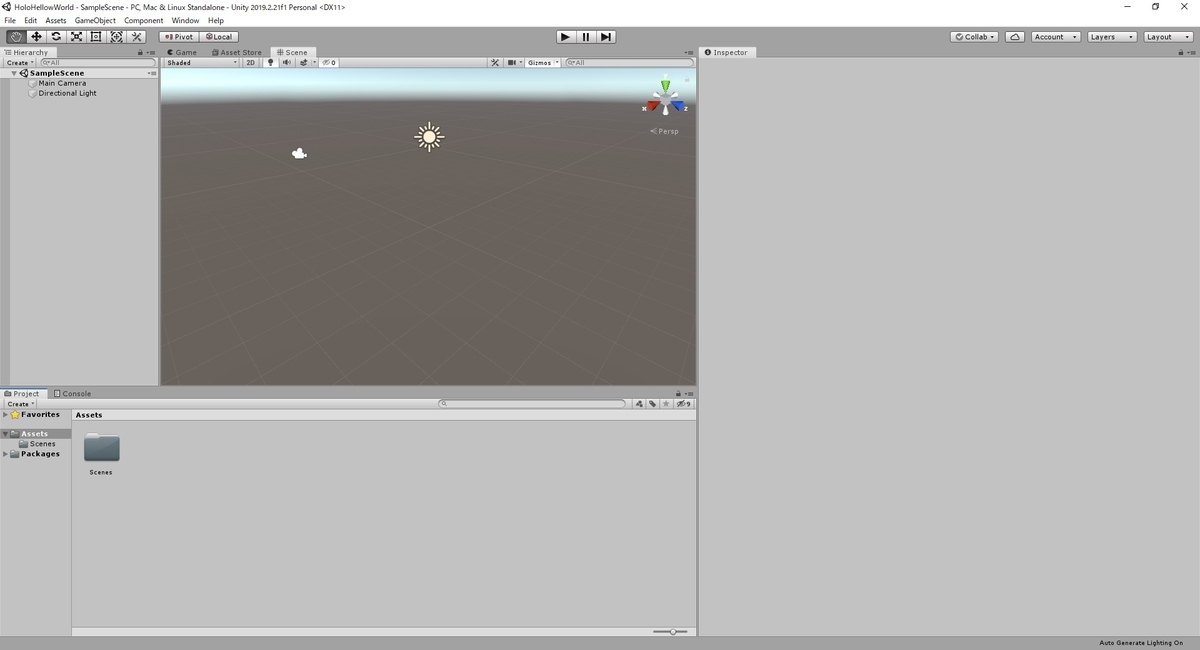The height and width of the screenshot is (650, 1200).
Task: Expand the Packages tree node
Action: coord(5,454)
